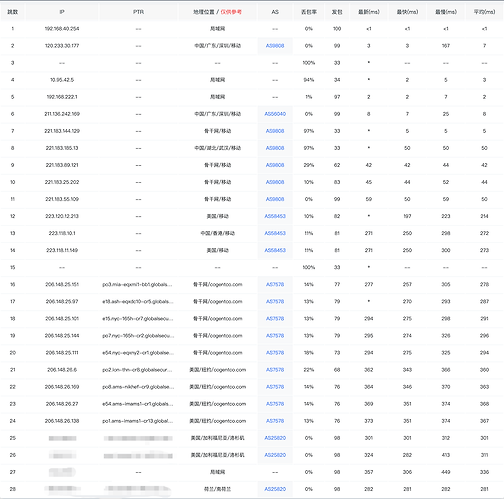Select IP 221.183.55.109 cell

pos(62,199)
